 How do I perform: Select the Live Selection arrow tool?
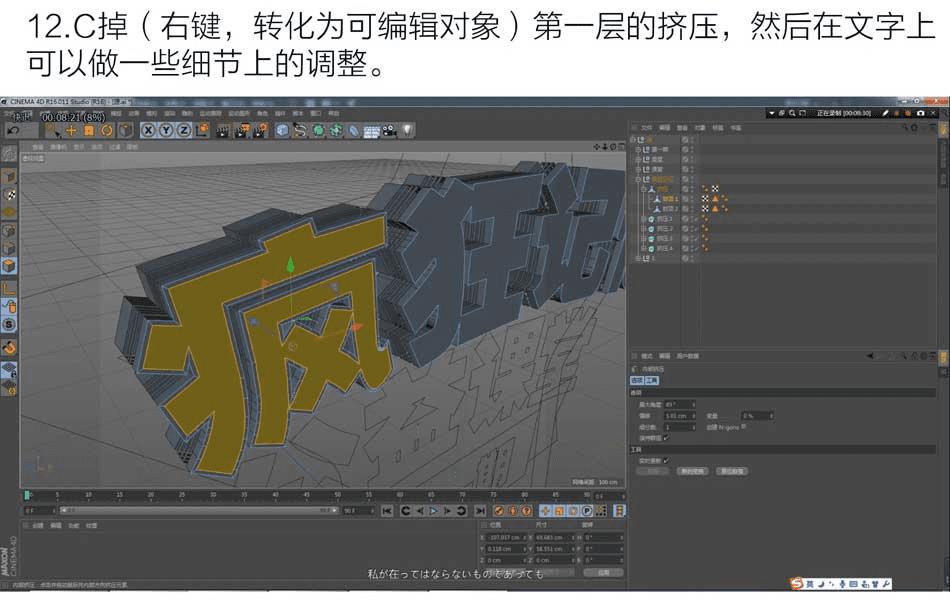coord(53,130)
